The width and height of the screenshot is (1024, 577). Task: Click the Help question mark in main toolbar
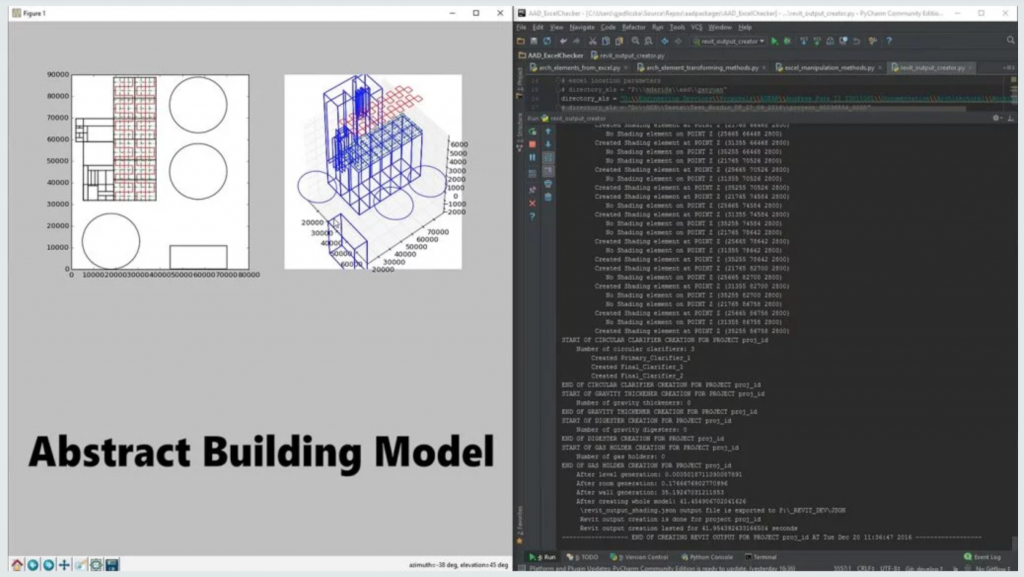(x=889, y=41)
